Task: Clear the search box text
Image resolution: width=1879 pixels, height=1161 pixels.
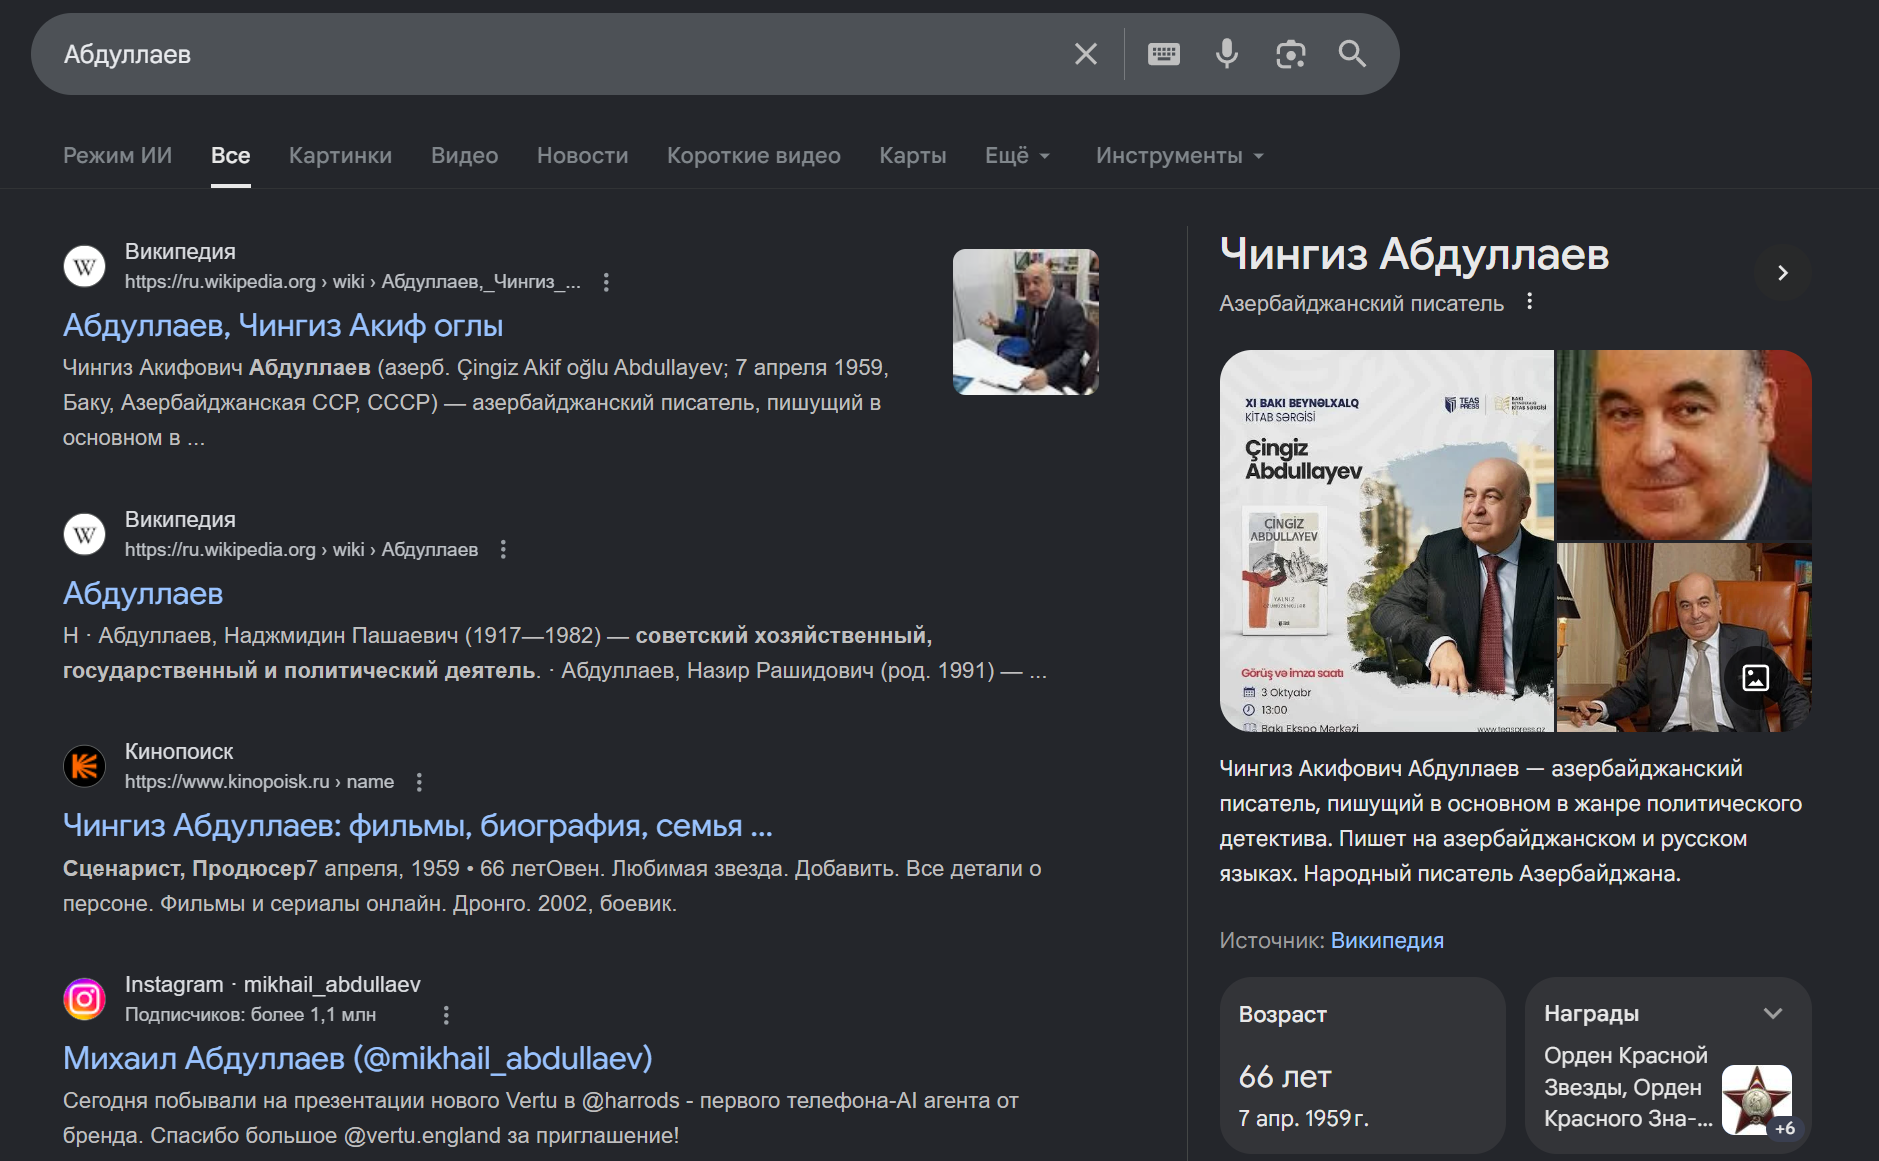Action: pyautogui.click(x=1085, y=54)
